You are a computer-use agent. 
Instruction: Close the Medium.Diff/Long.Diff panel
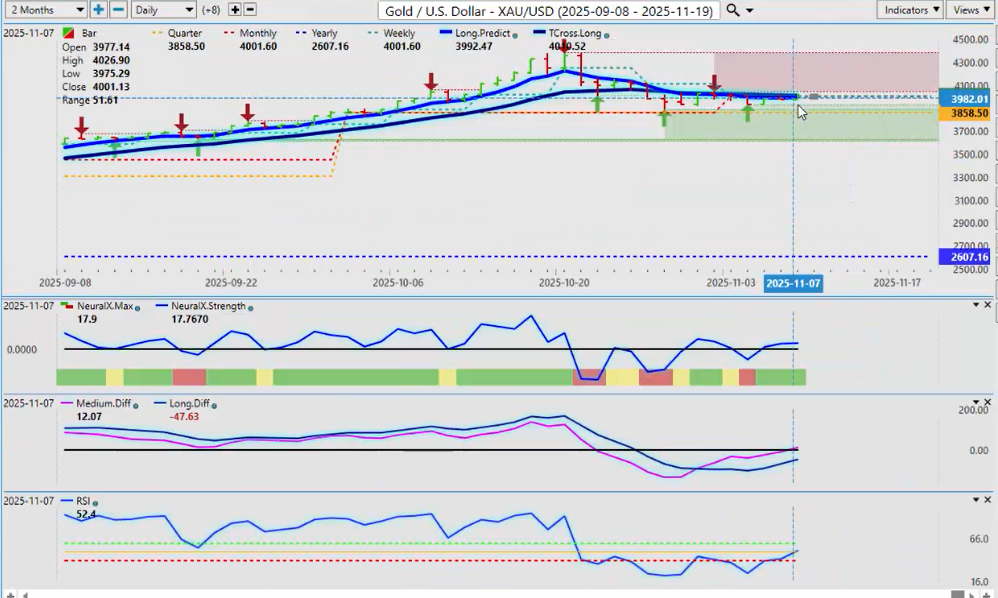[x=989, y=402]
